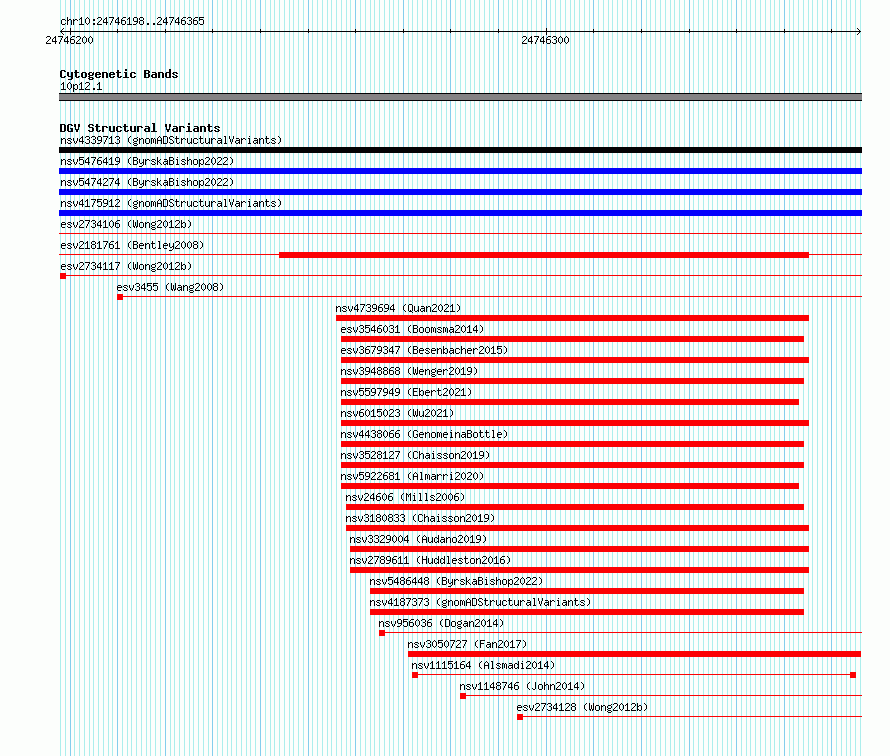This screenshot has height=756, width=890.
Task: Click the 10p12.1 cytogenetic band bar
Action: [x=460, y=97]
